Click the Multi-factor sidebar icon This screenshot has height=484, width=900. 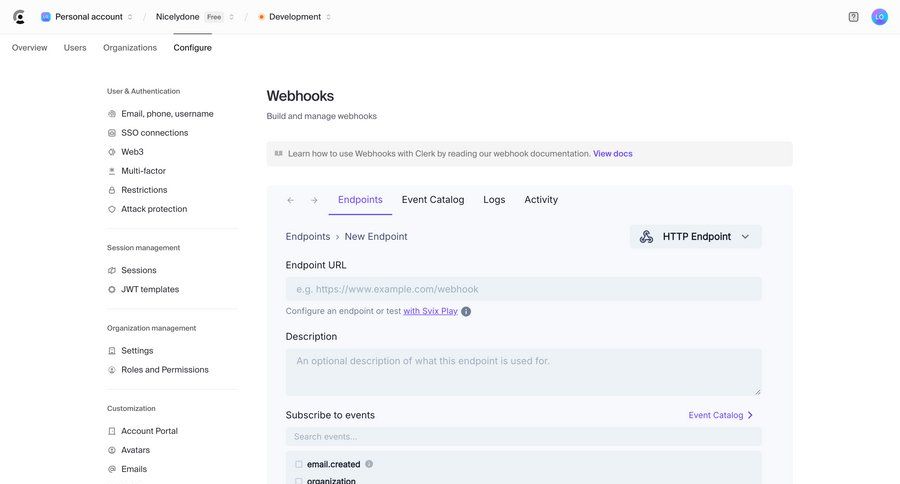click(112, 171)
